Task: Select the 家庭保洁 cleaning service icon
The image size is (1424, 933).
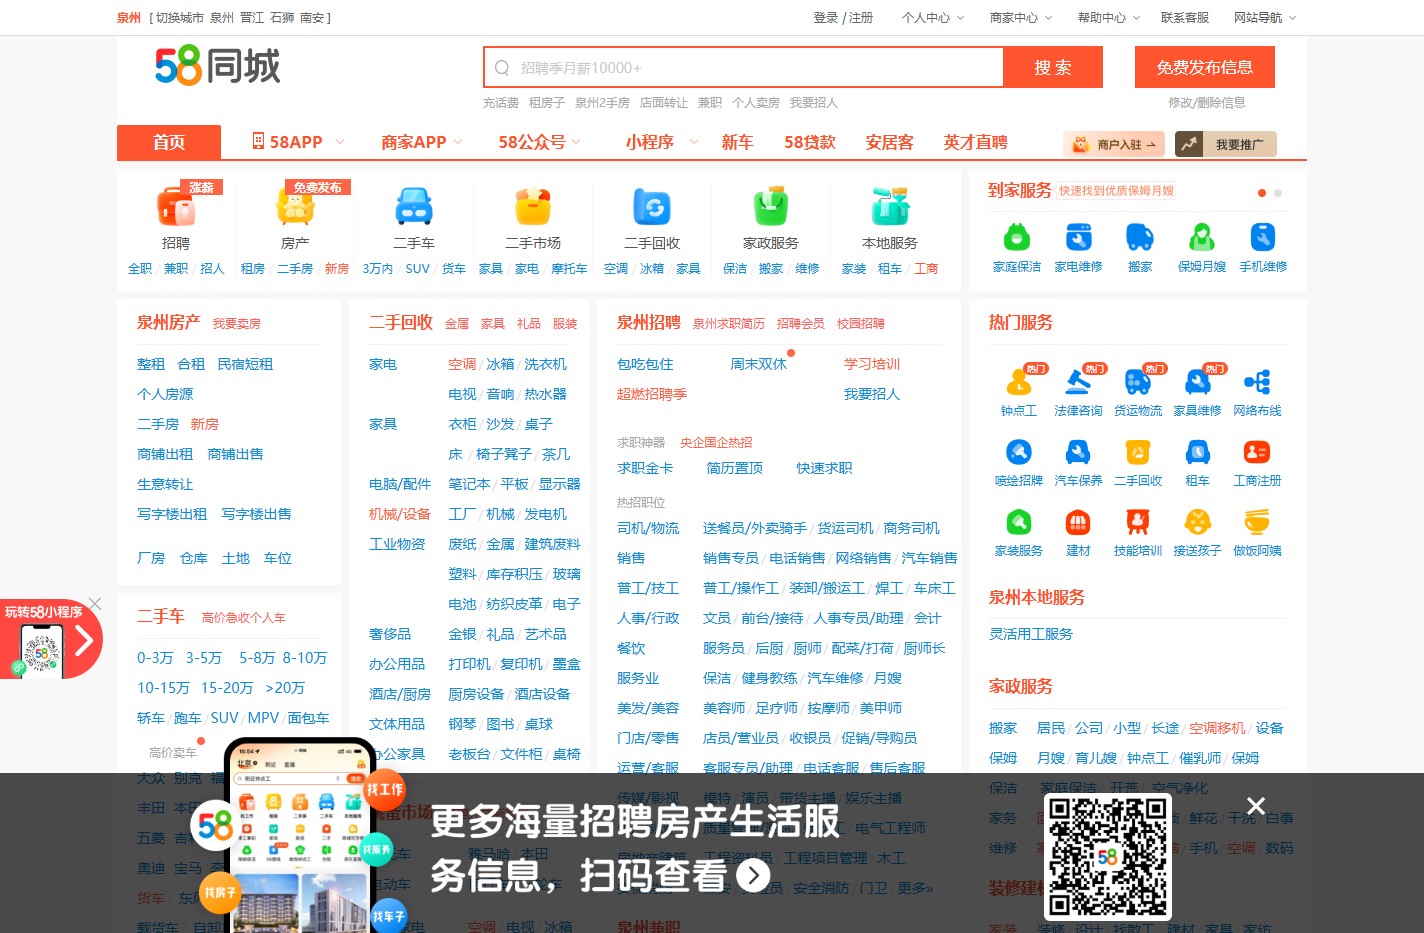Action: pos(1017,237)
